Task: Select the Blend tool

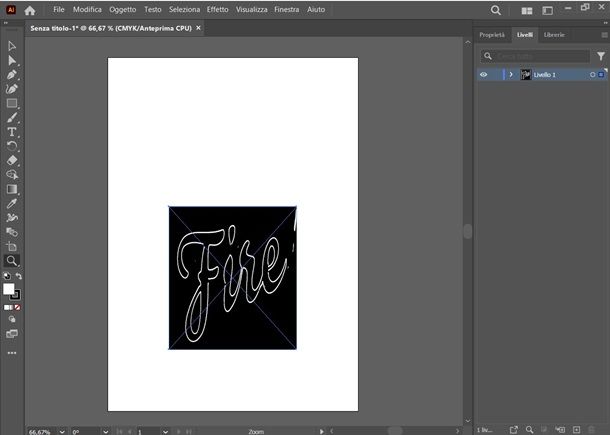Action: pos(12,232)
